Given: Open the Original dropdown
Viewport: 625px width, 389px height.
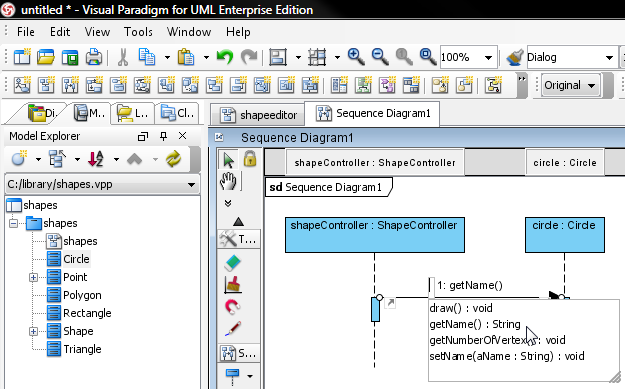Looking at the screenshot, I should [570, 85].
